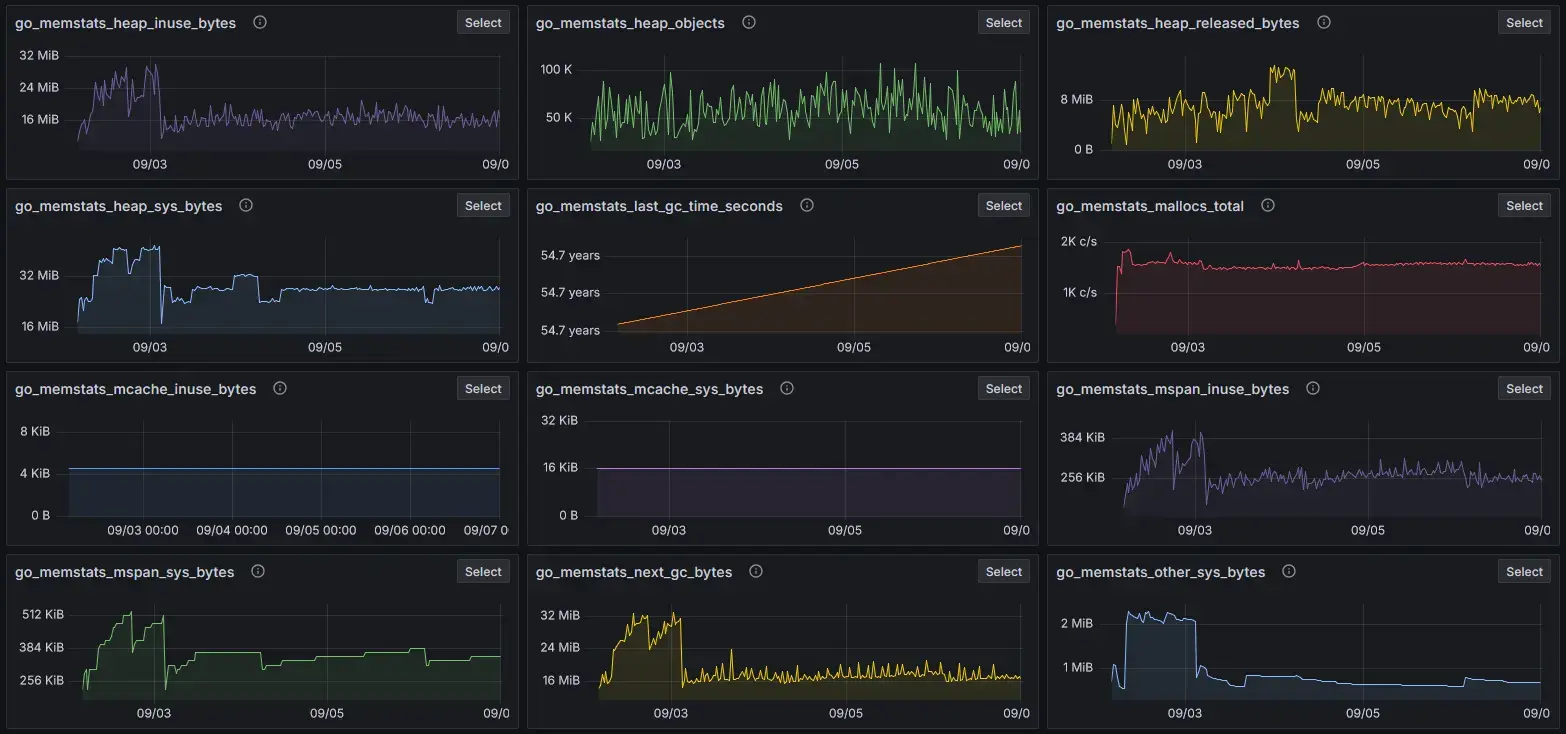Screen dimensions: 1566x734
Task: Click the 8 MiB axis label in heap_released_bytes
Action: point(1076,99)
